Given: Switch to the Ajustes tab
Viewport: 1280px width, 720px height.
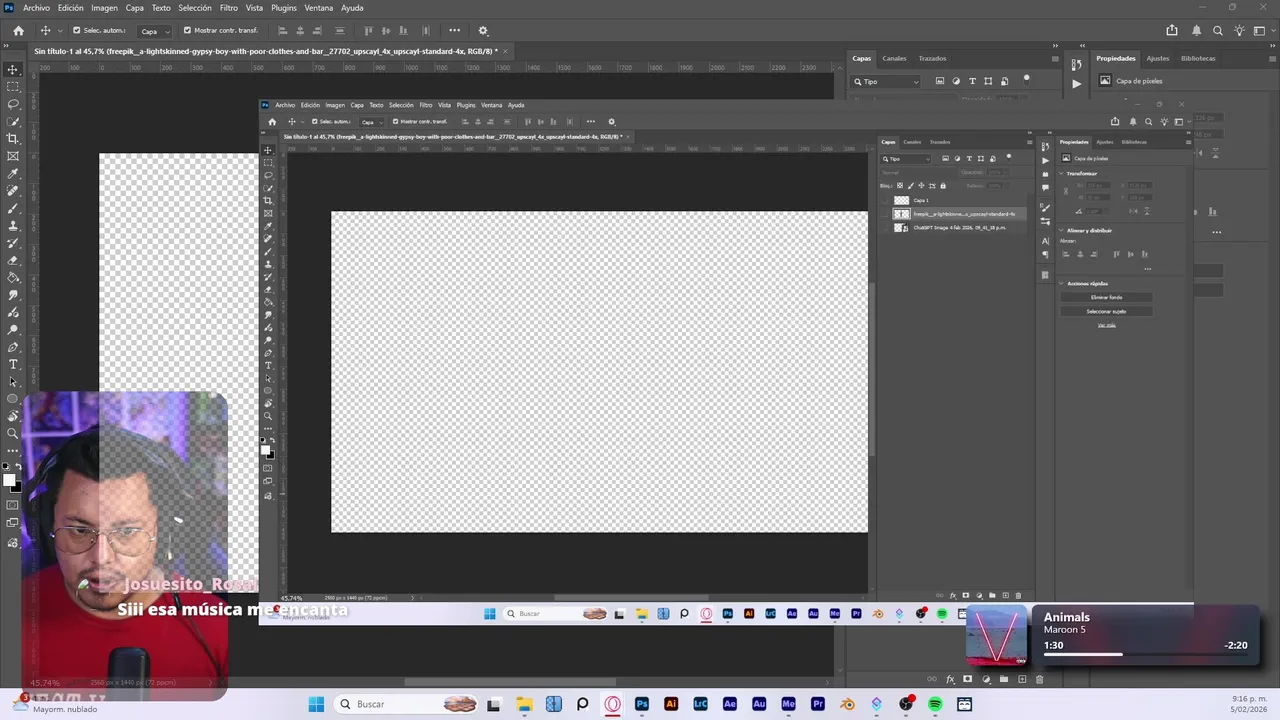Looking at the screenshot, I should [1158, 58].
